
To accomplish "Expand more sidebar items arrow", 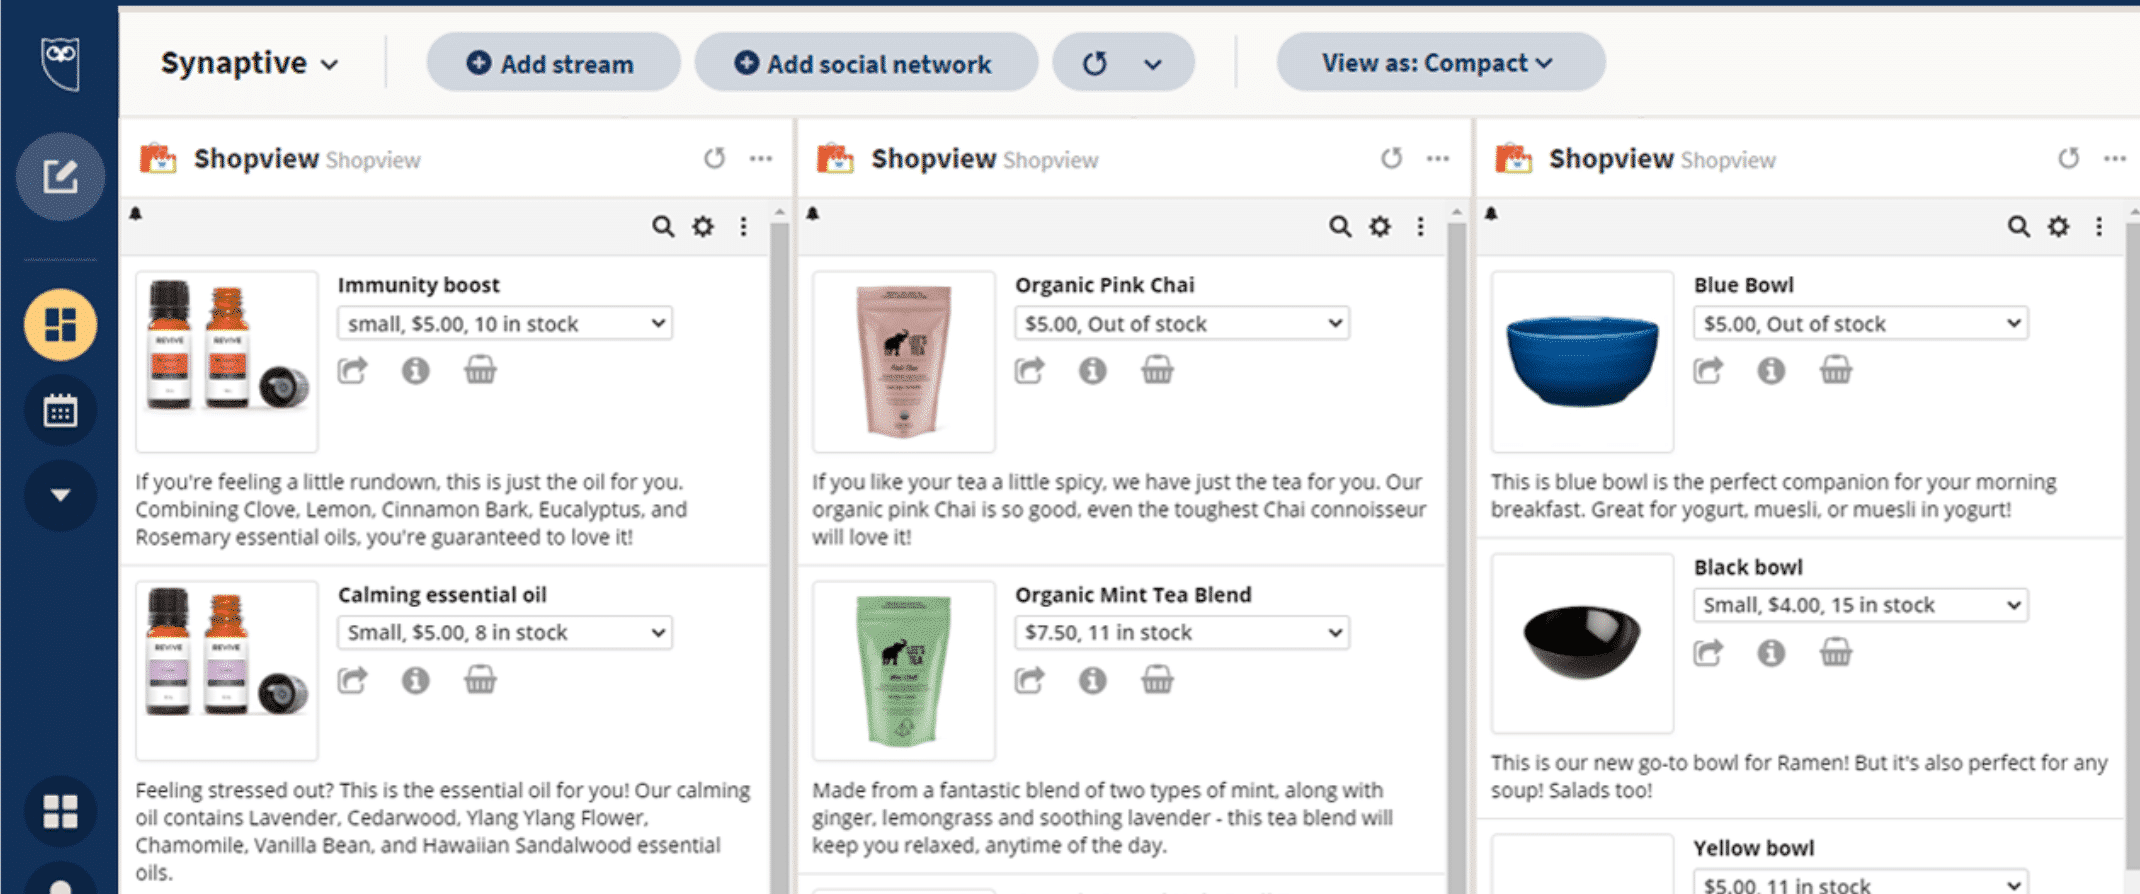I will tap(60, 495).
